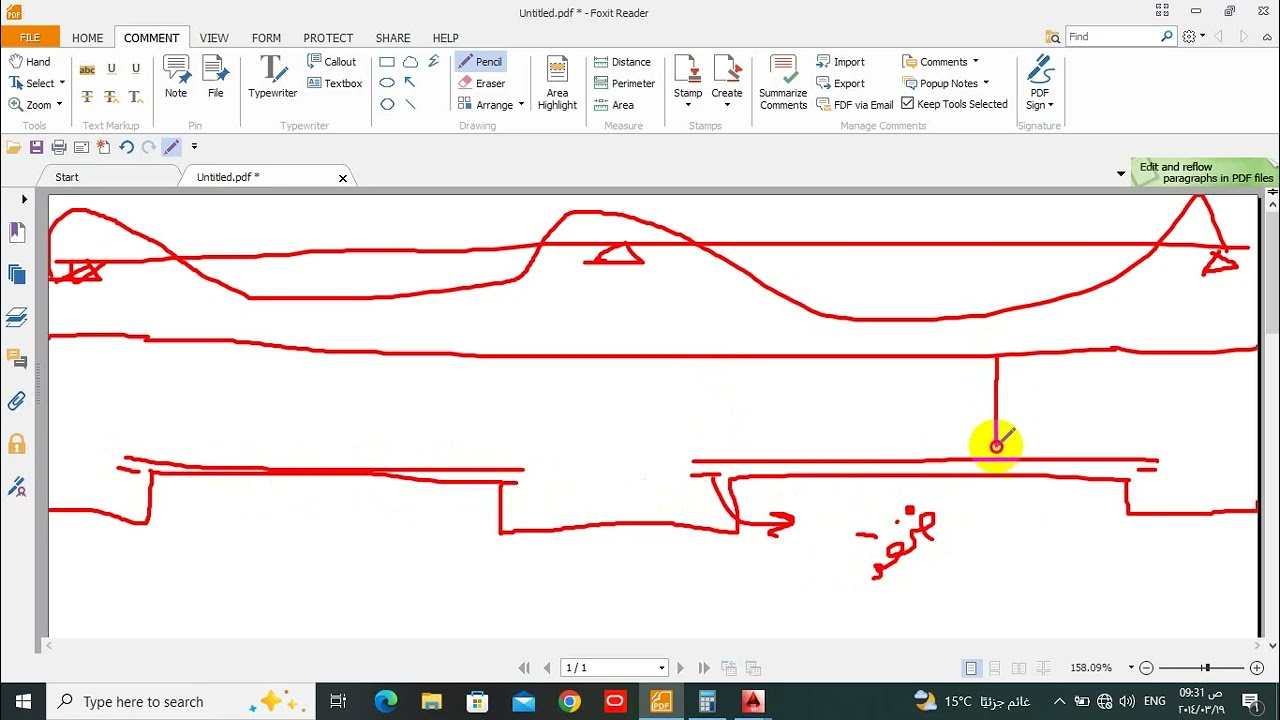This screenshot has height=720, width=1280.
Task: Switch to the SHARE ribbon tab
Action: click(393, 38)
